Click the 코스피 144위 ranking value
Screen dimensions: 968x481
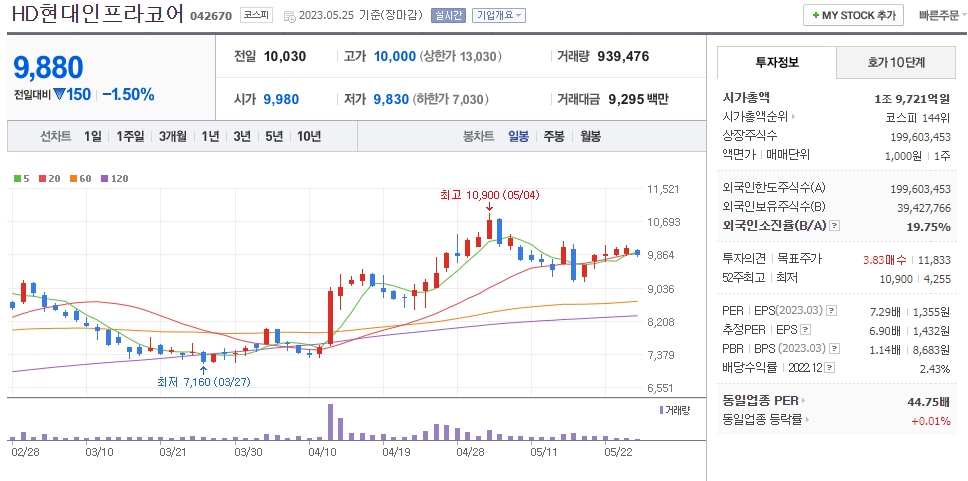pos(917,117)
